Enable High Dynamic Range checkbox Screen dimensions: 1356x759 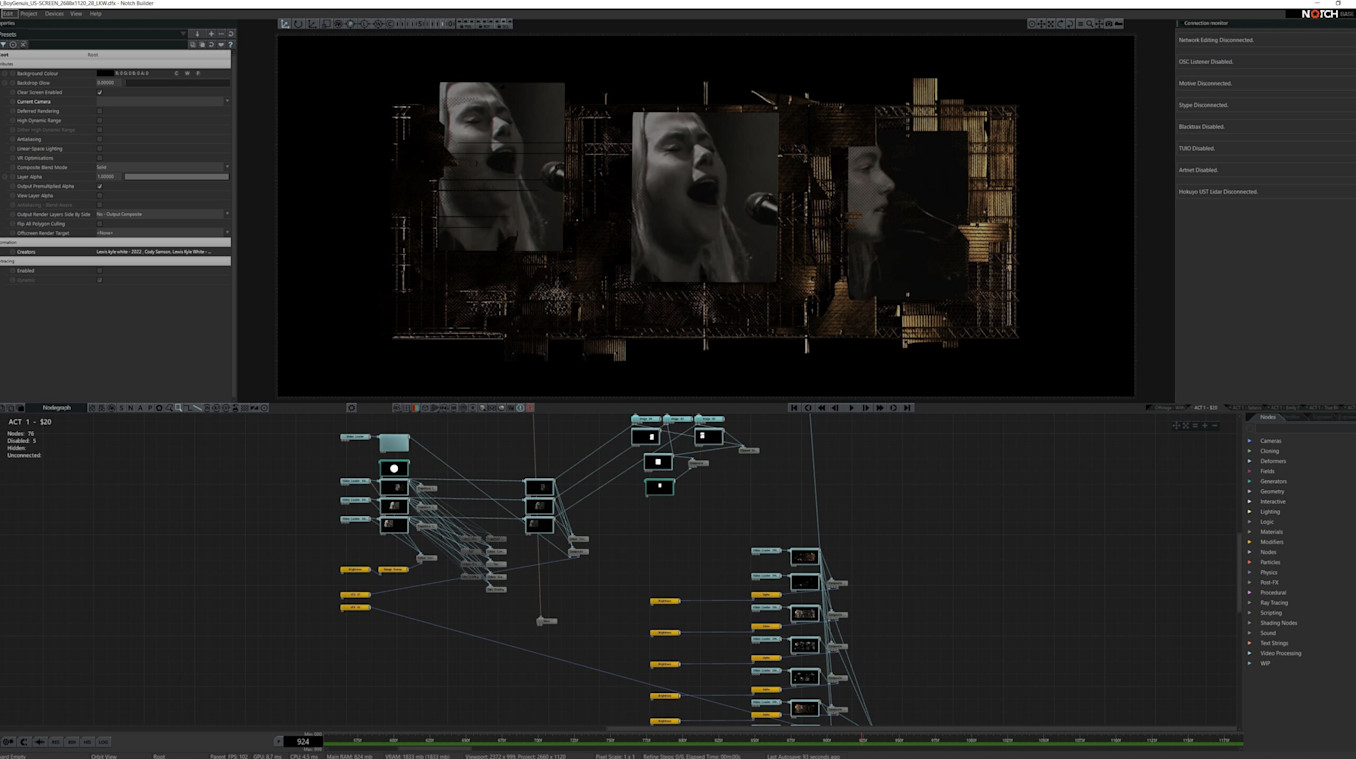[99, 120]
